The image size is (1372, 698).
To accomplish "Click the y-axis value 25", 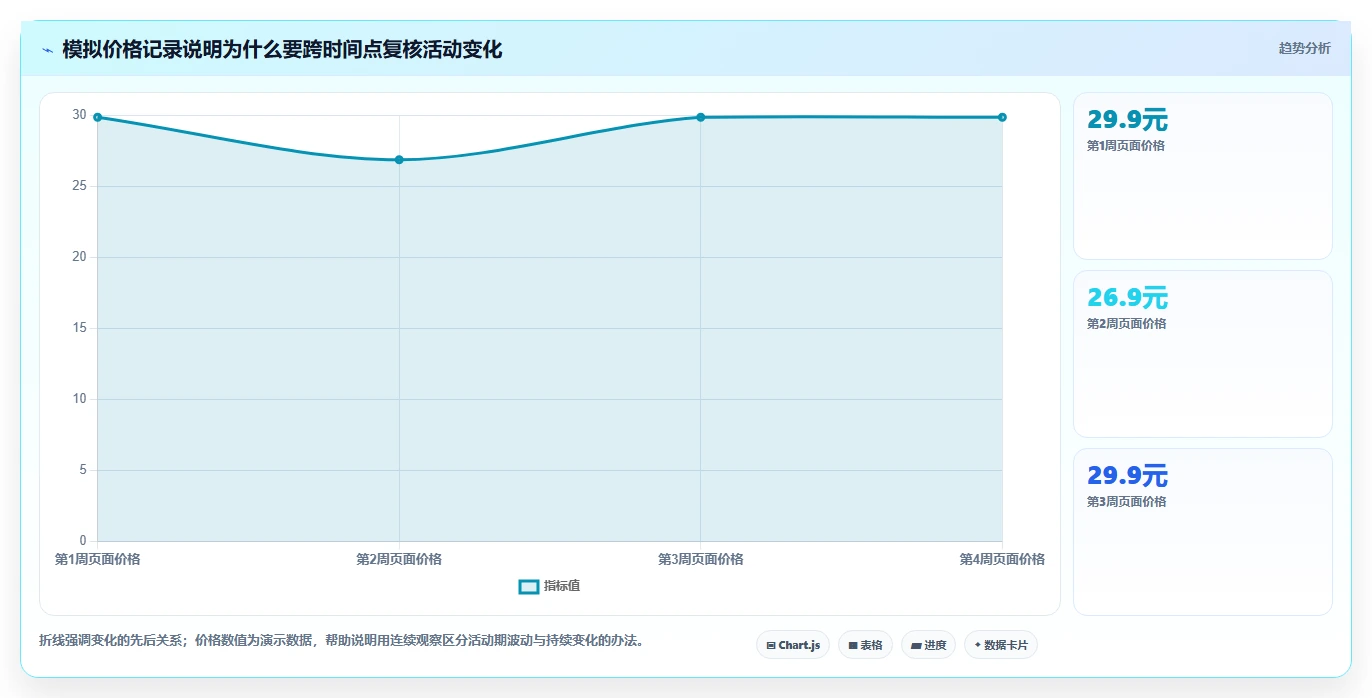I will [79, 186].
